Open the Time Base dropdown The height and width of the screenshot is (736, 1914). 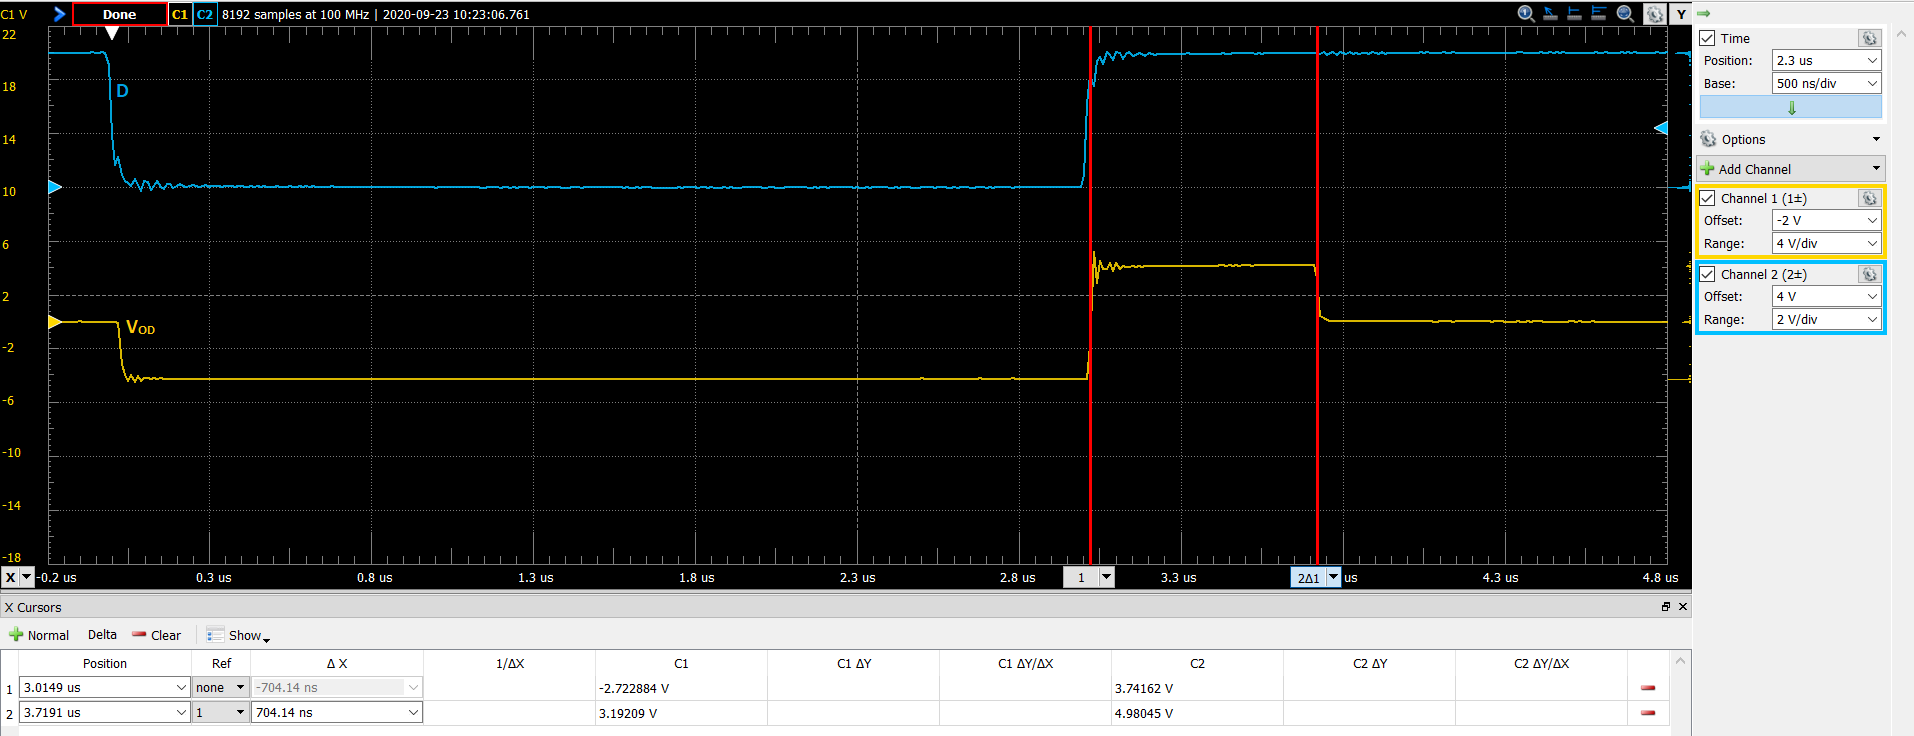point(1873,84)
